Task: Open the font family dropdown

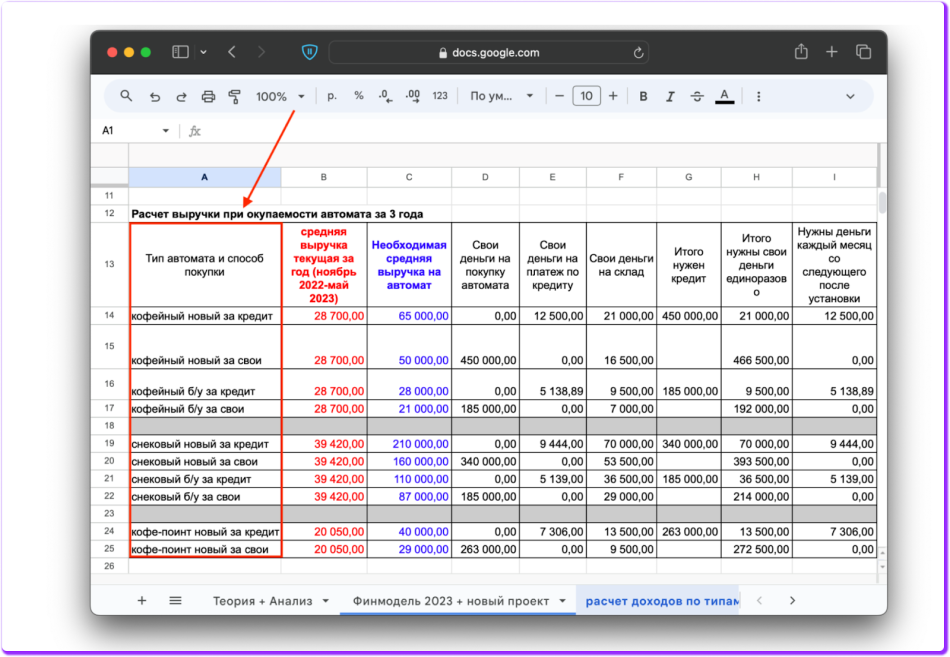Action: tap(502, 97)
